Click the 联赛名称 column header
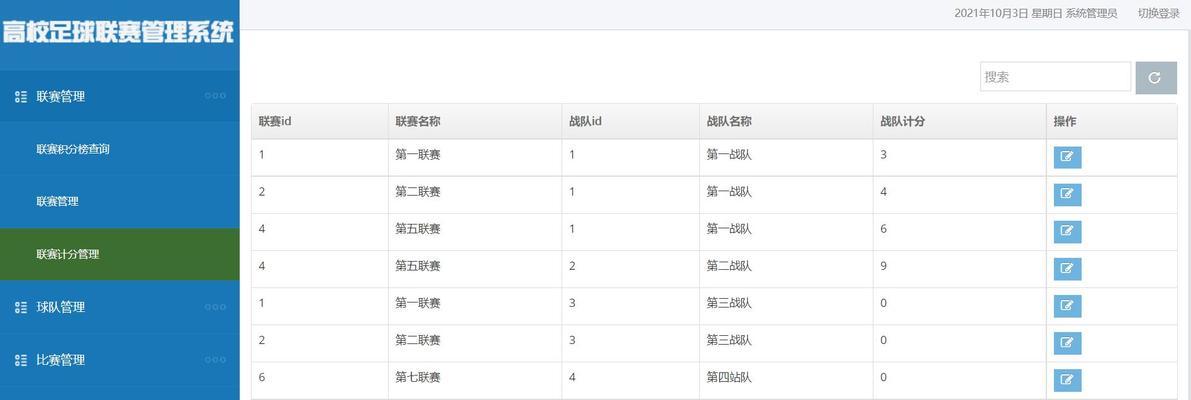Image resolution: width=1191 pixels, height=400 pixels. click(x=418, y=121)
